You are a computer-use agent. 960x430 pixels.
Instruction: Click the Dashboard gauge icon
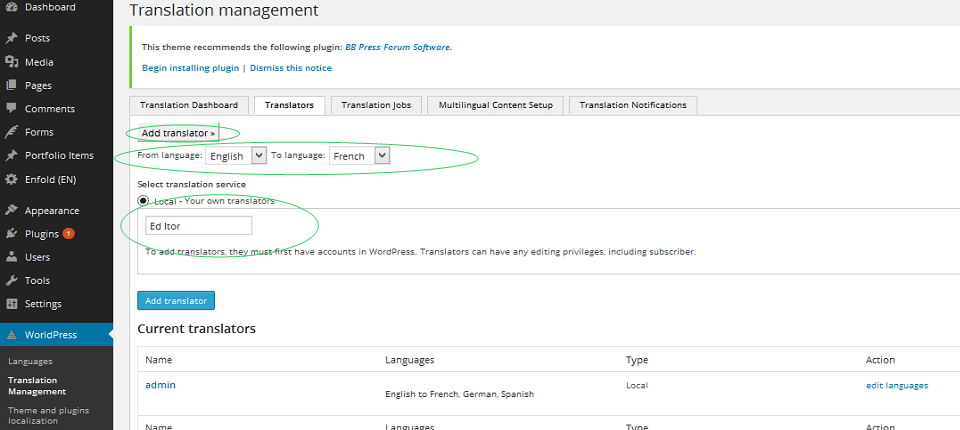coord(11,7)
